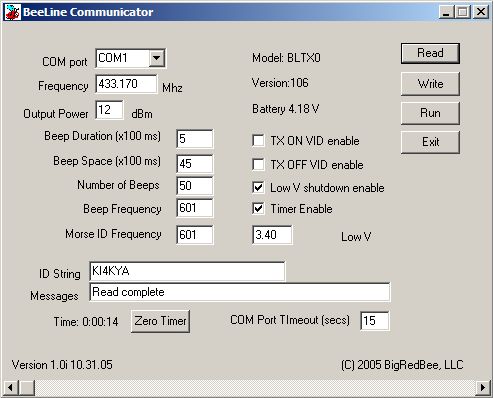Click 'Version 1.0i 10.31.05' text
Image resolution: width=493 pixels, height=398 pixels.
62,365
